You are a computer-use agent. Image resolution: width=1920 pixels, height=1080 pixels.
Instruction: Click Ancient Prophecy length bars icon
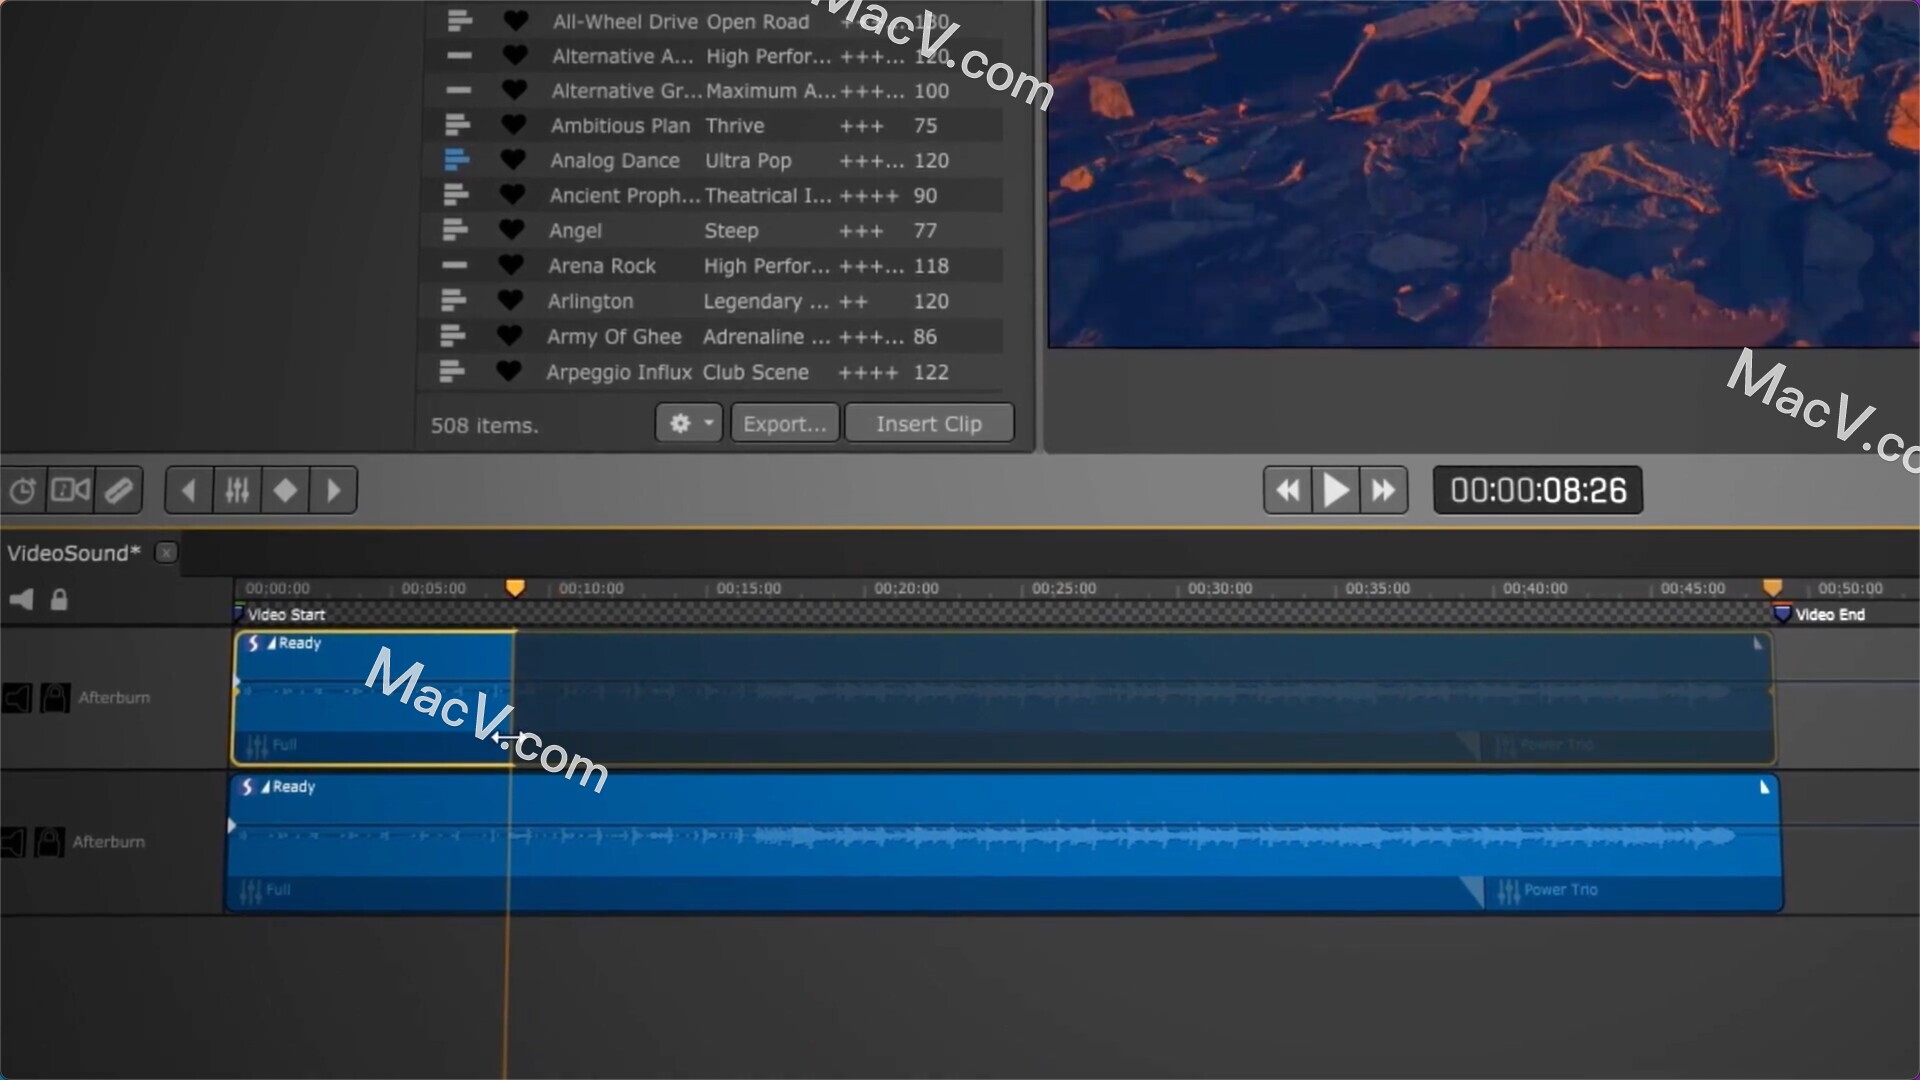[455, 194]
